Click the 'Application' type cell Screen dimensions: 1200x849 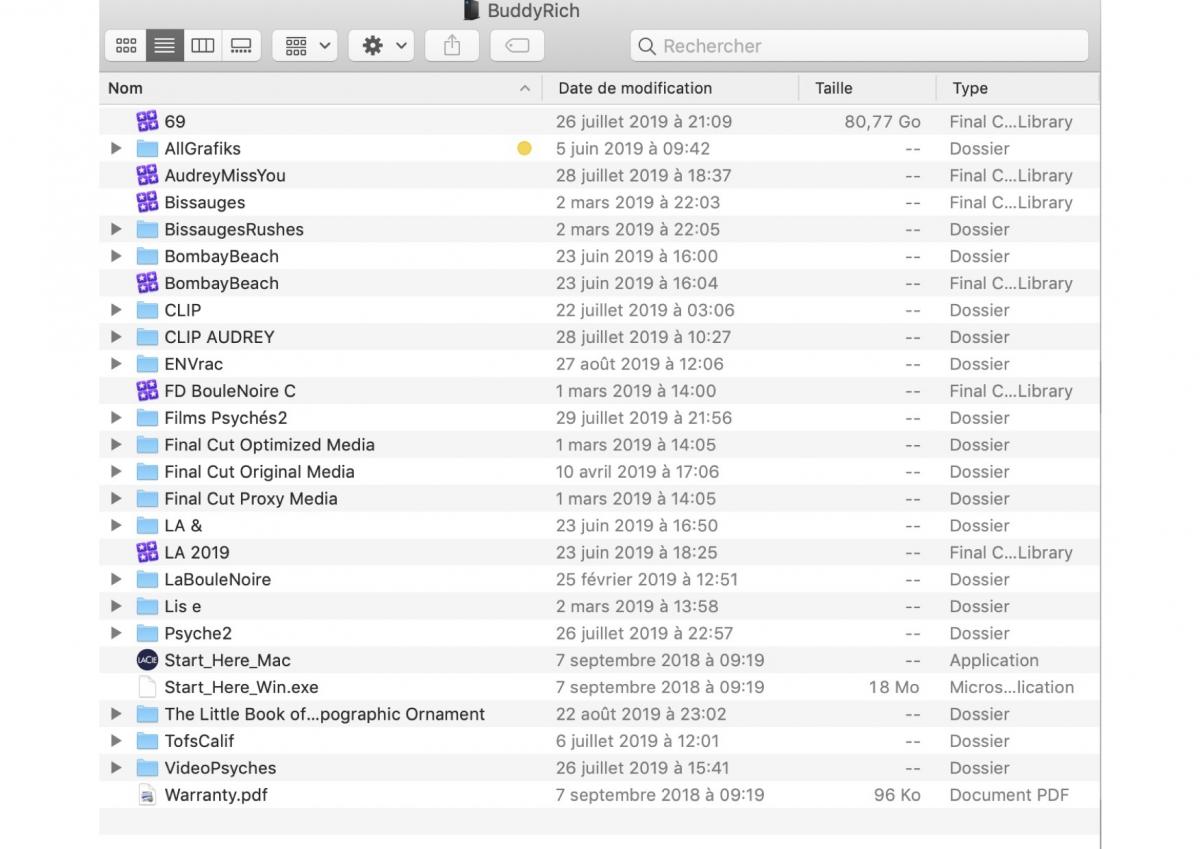coord(994,660)
